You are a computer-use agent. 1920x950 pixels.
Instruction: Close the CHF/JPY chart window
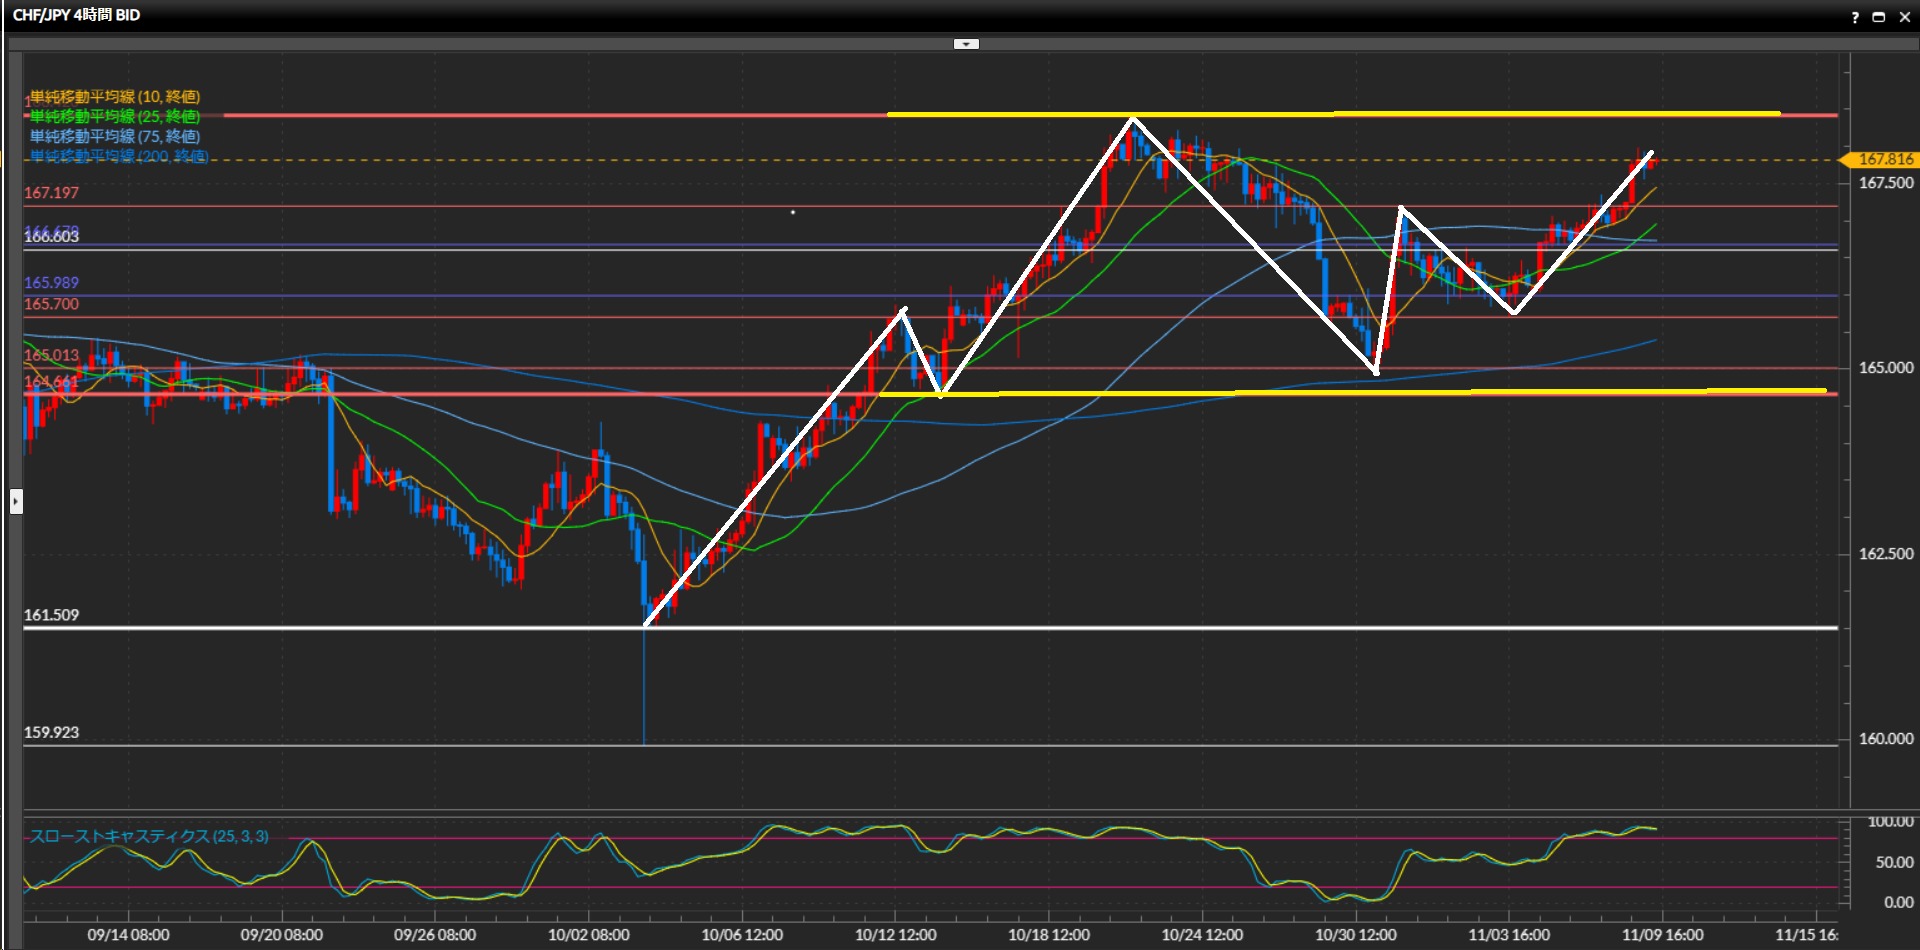coord(1905,17)
